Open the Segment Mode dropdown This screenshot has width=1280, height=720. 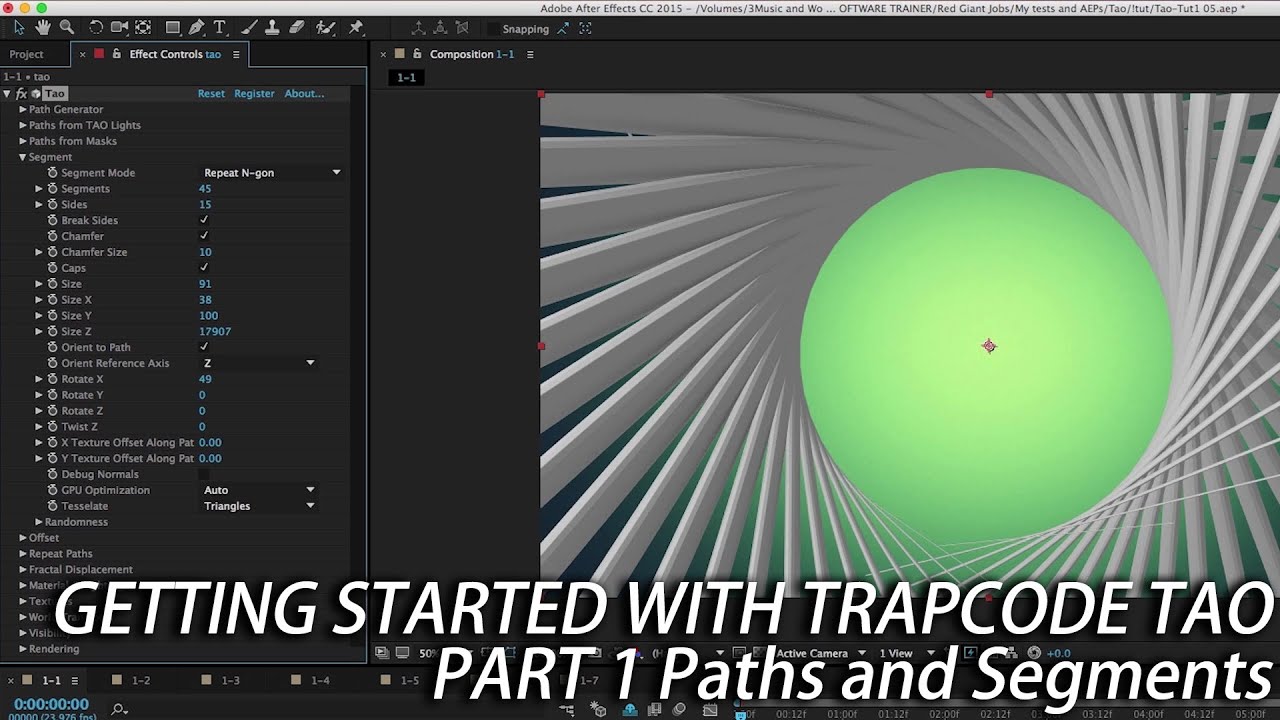(272, 173)
